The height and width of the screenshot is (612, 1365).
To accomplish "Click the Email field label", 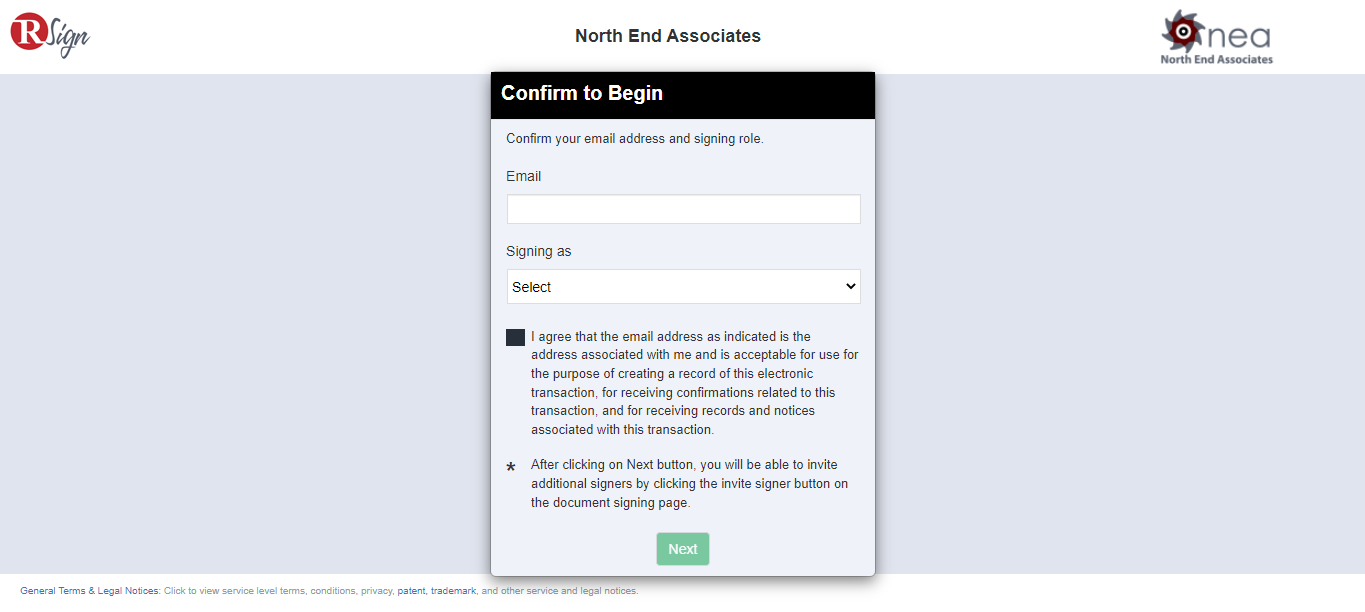I will 523,177.
